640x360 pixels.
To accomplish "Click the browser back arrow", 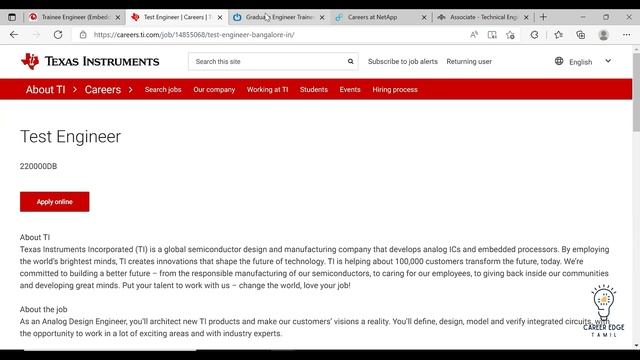I will click(14, 35).
